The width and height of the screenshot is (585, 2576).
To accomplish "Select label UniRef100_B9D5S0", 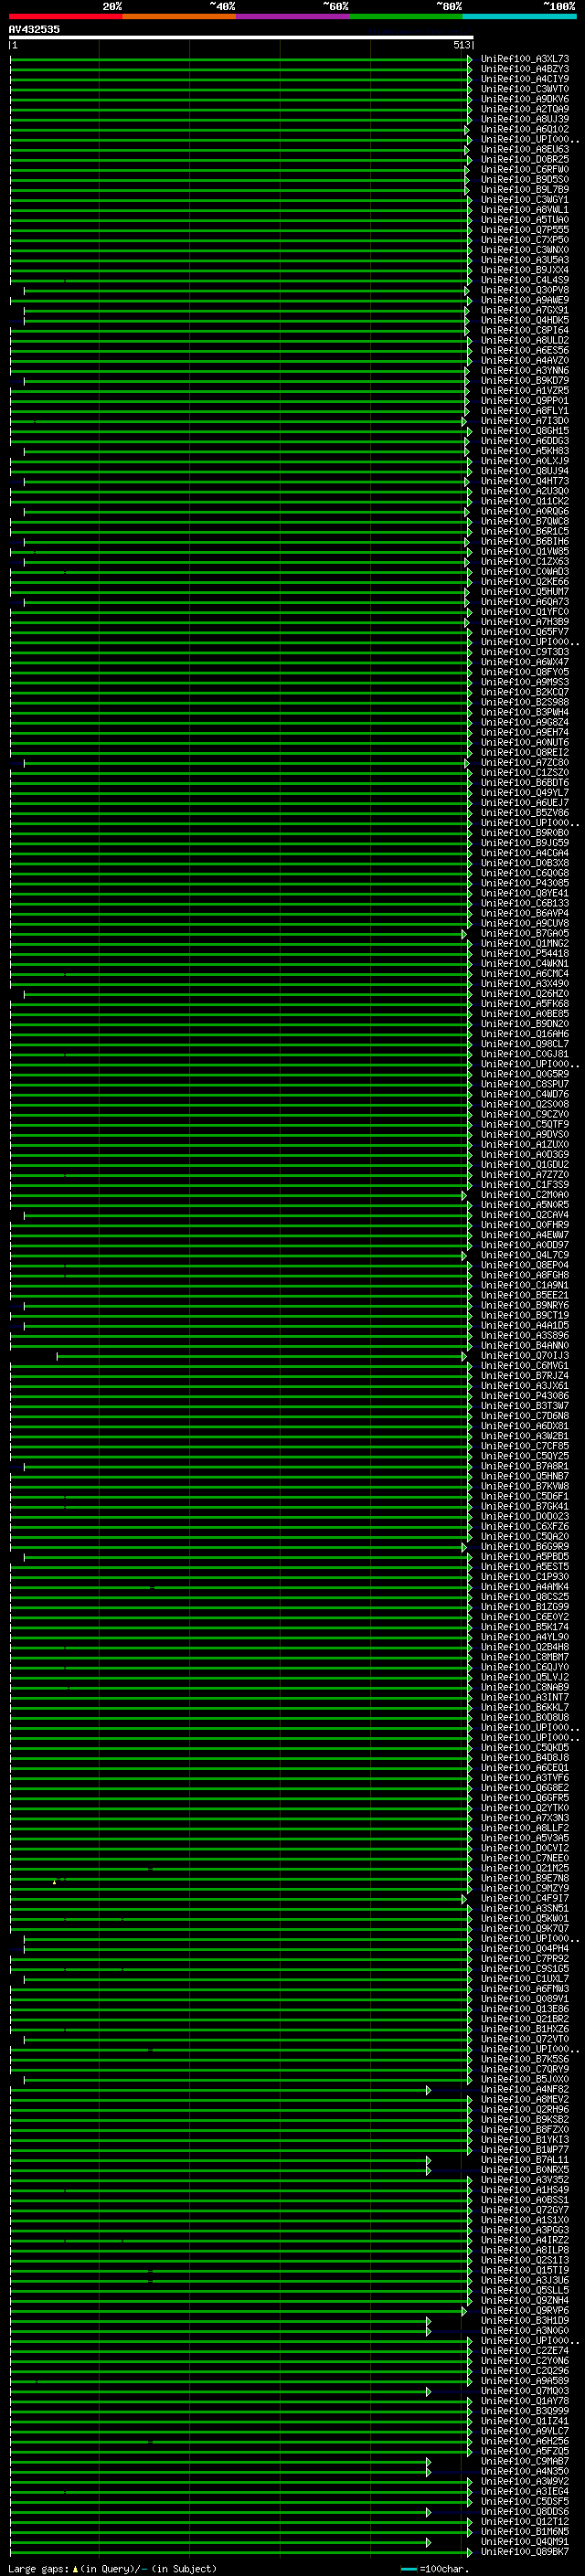I will [x=525, y=180].
